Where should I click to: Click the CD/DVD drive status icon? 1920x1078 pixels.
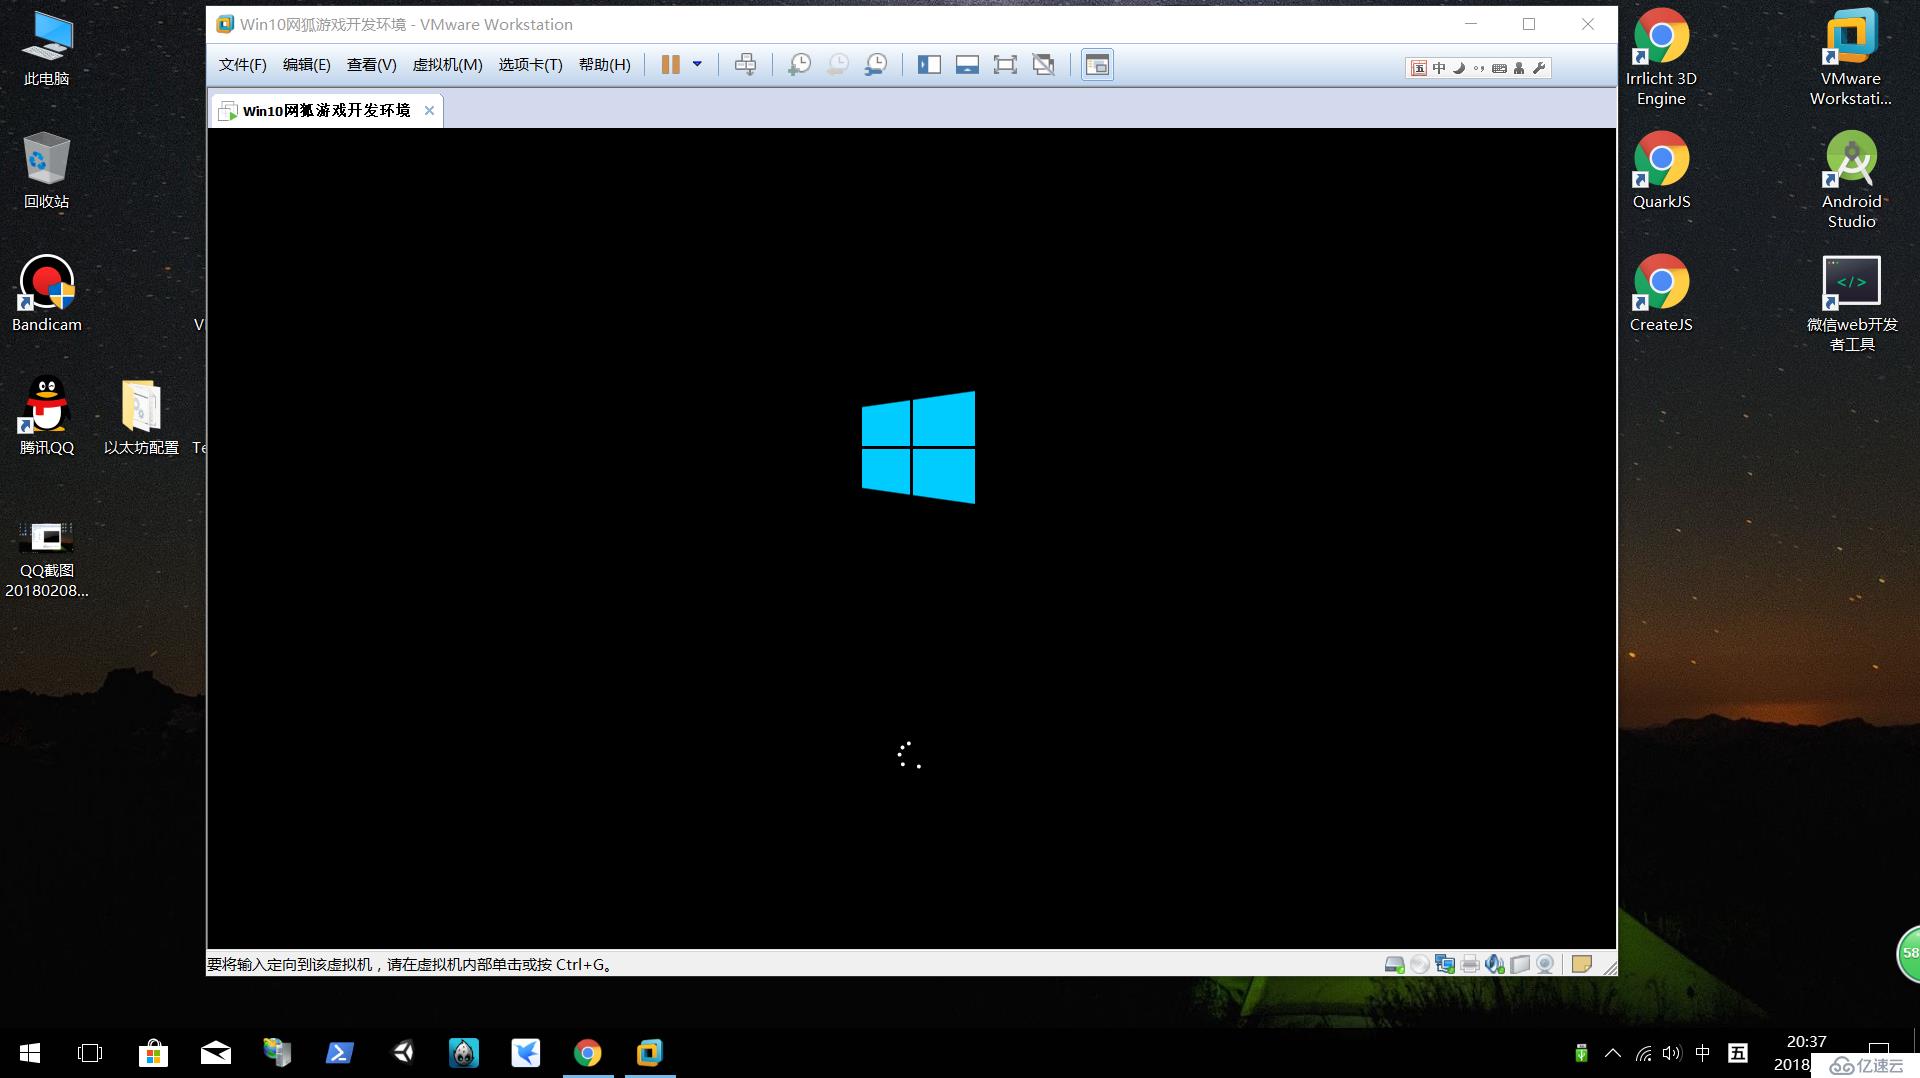click(1419, 965)
